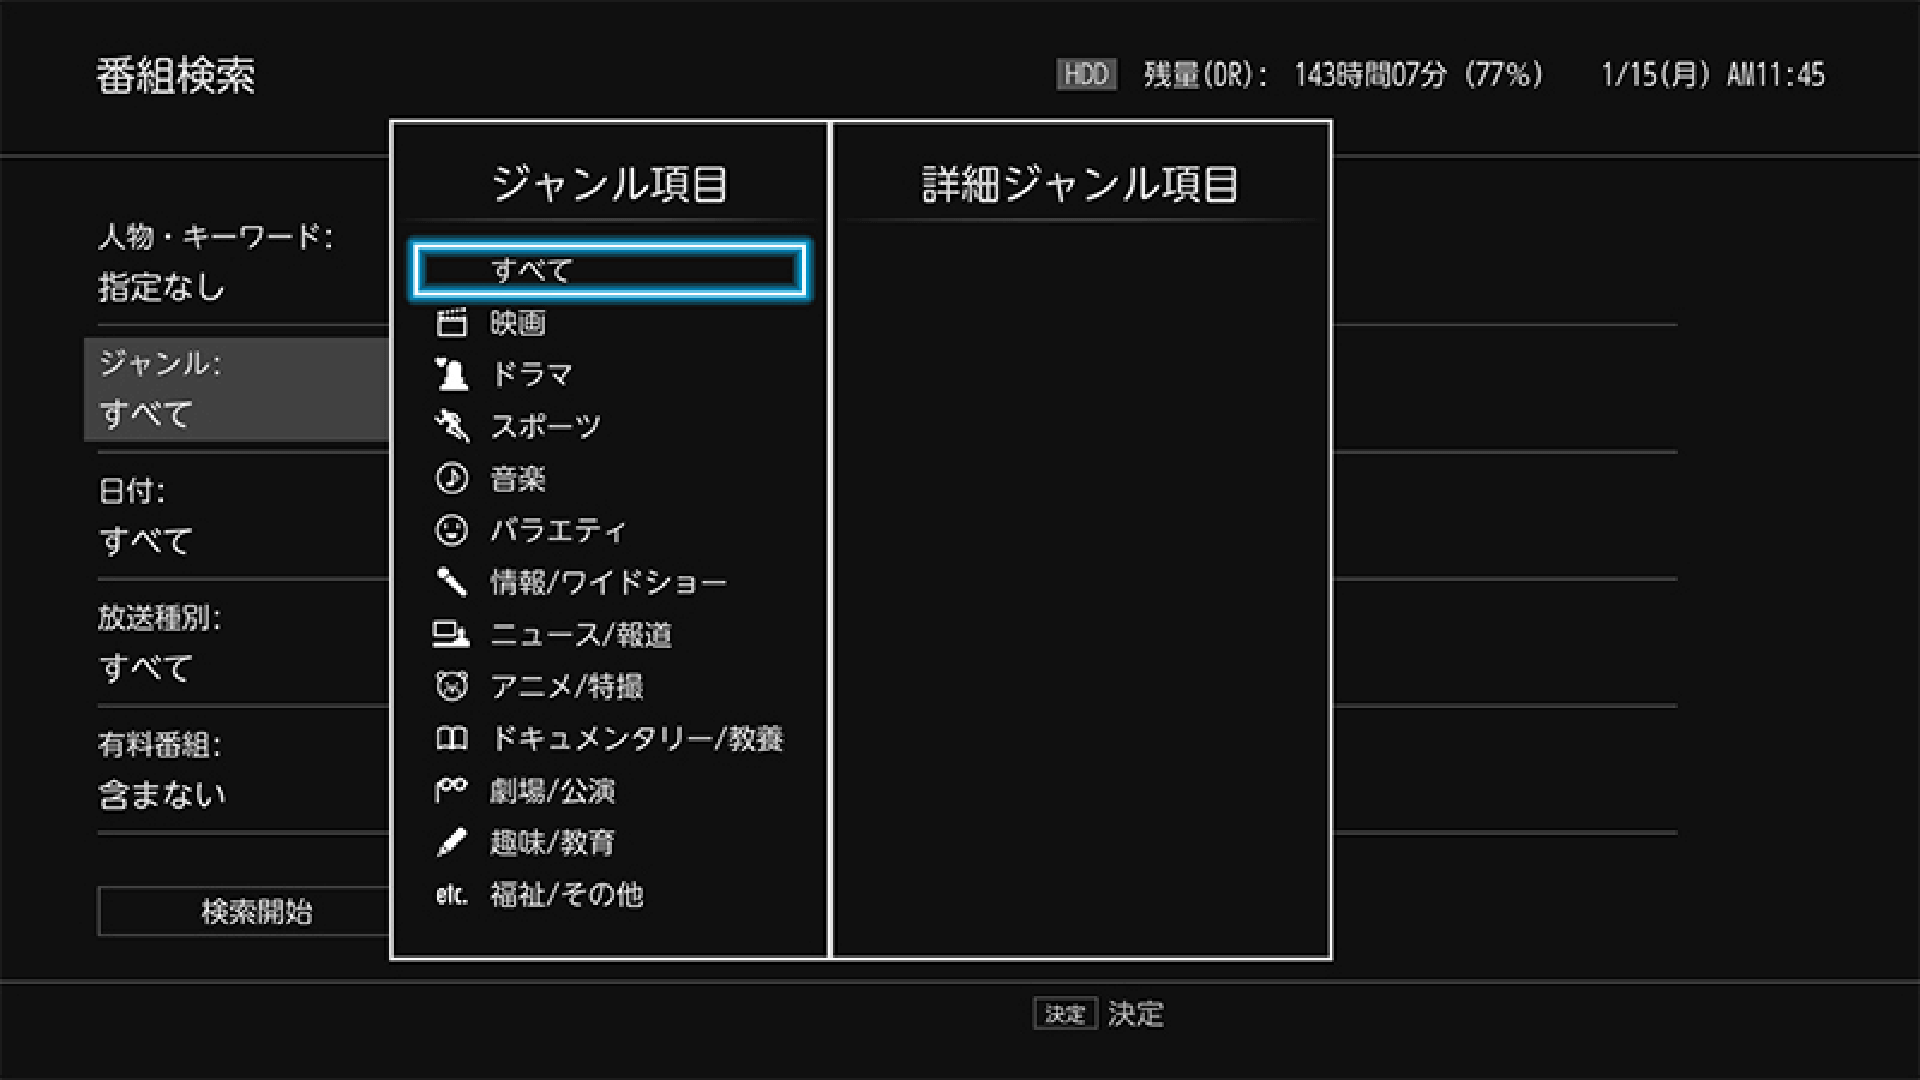Click the music note icon
Image resolution: width=1920 pixels, height=1080 pixels.
click(451, 478)
